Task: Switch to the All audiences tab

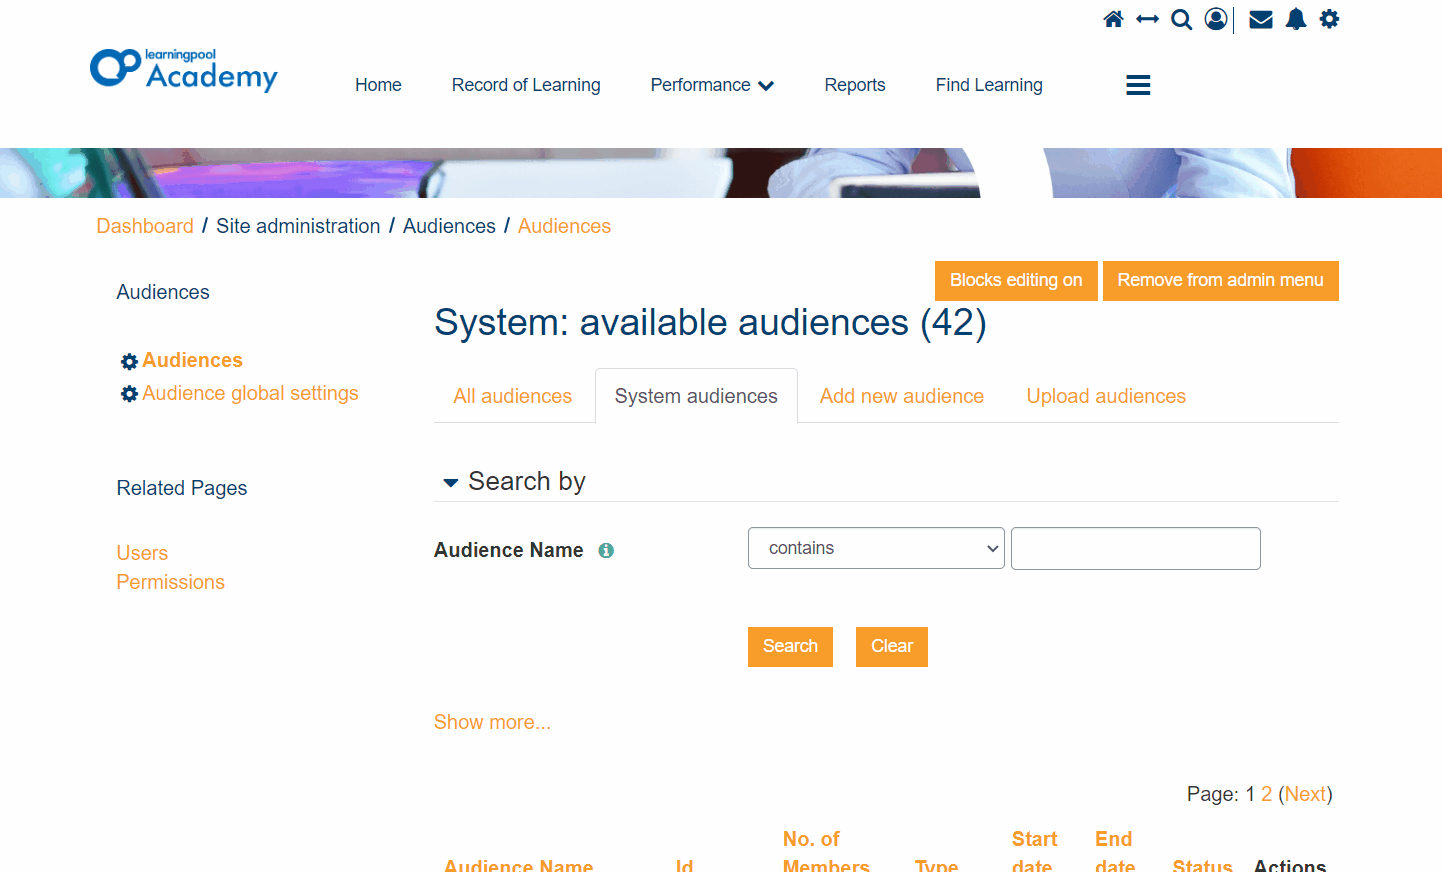Action: coord(512,396)
